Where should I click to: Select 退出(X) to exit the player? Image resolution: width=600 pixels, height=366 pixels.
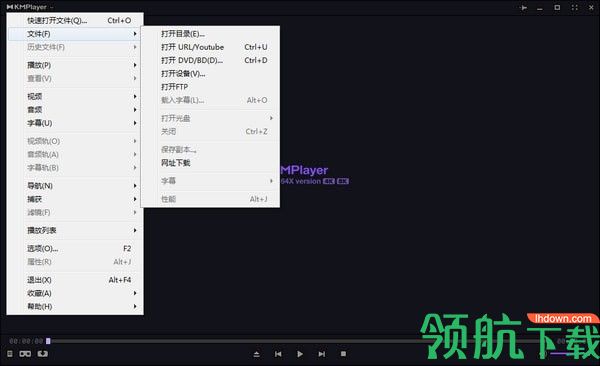click(75, 280)
